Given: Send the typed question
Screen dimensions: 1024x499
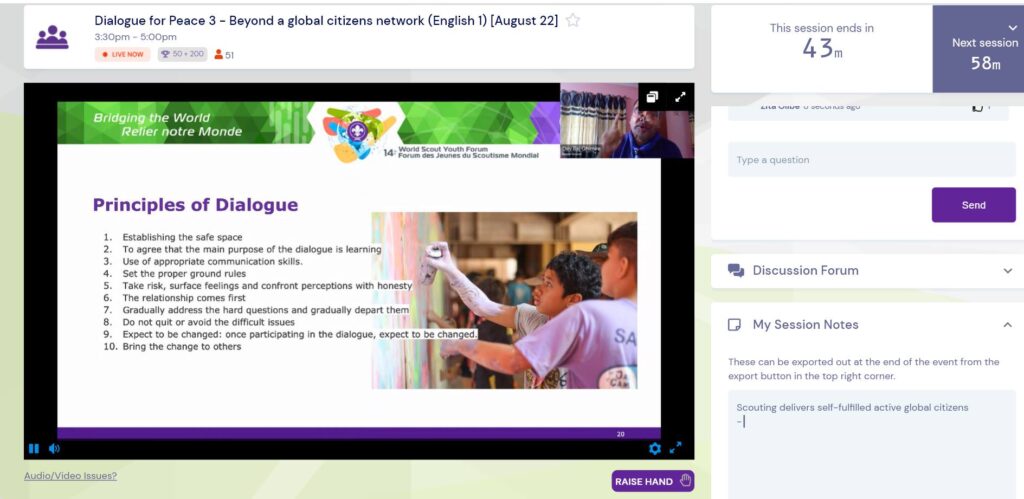Looking at the screenshot, I should 973,205.
